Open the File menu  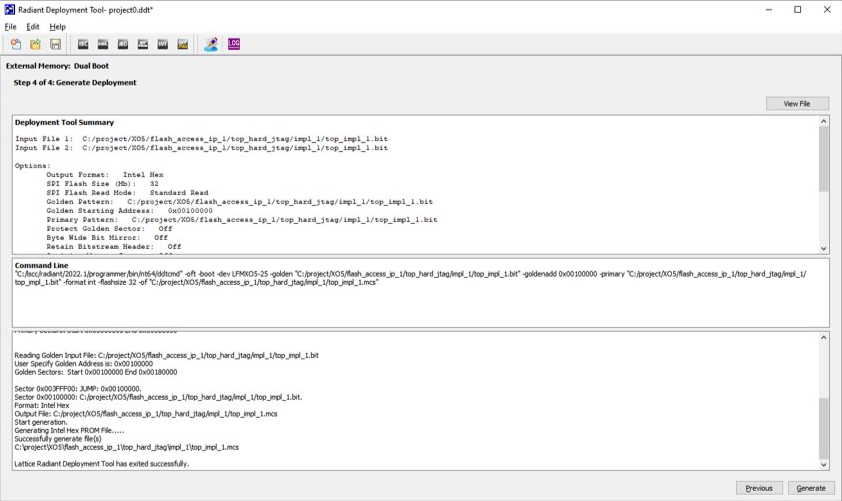10,27
